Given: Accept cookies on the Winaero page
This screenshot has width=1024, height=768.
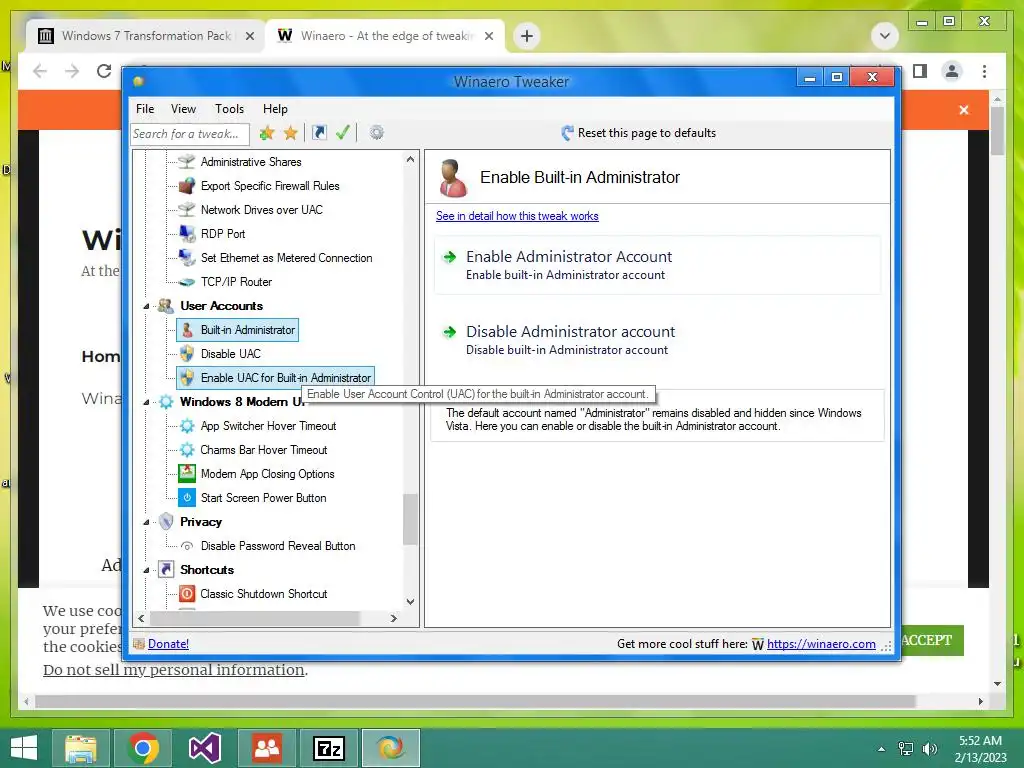Looking at the screenshot, I should pyautogui.click(x=931, y=641).
